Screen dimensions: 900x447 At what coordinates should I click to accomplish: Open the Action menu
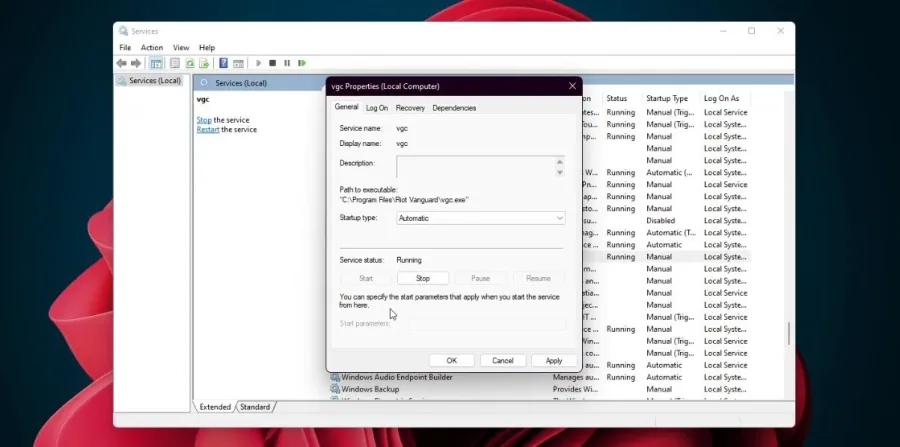(x=152, y=48)
